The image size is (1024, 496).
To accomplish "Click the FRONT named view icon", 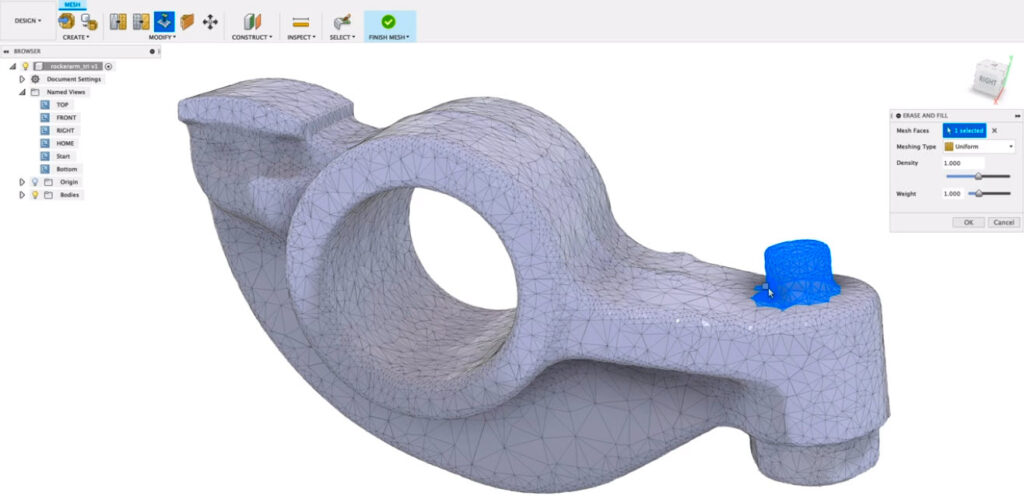I will coord(44,117).
